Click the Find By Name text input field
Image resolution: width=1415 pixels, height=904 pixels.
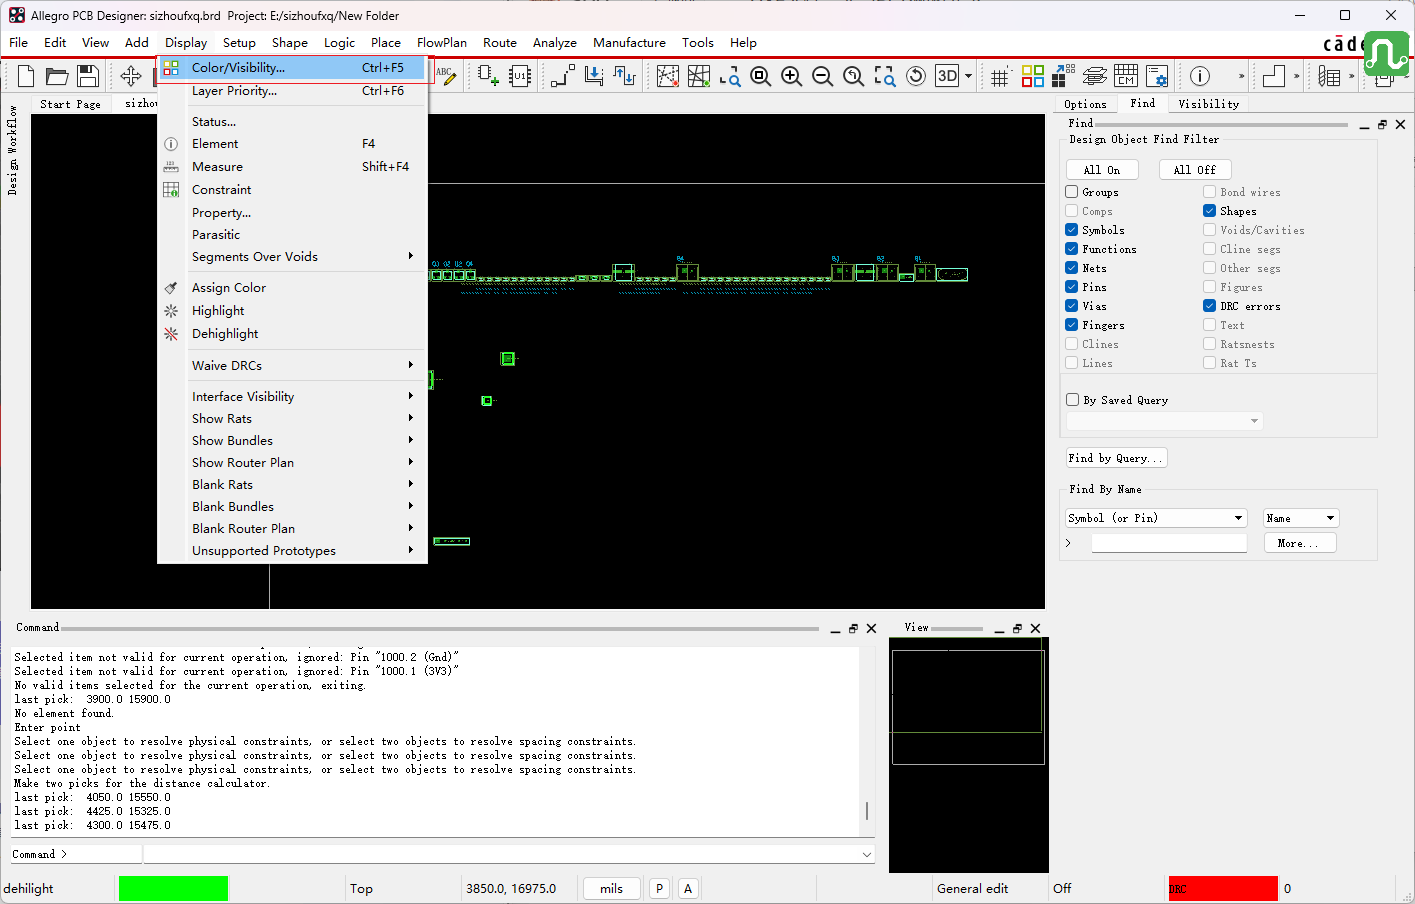[x=1169, y=543]
